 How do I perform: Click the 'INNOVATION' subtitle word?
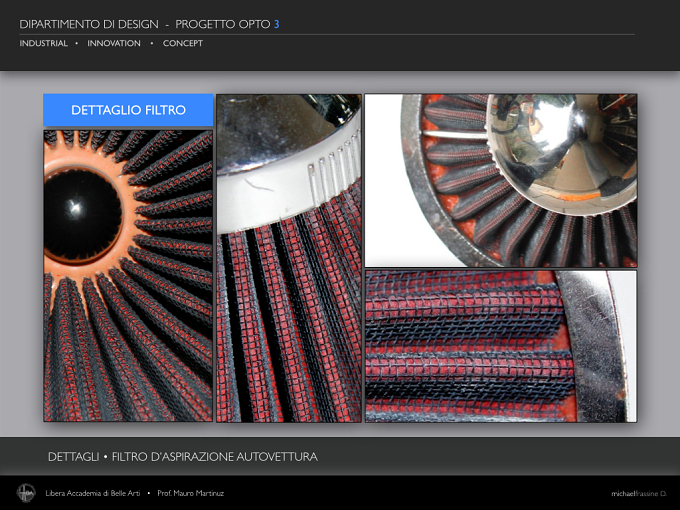coord(114,43)
